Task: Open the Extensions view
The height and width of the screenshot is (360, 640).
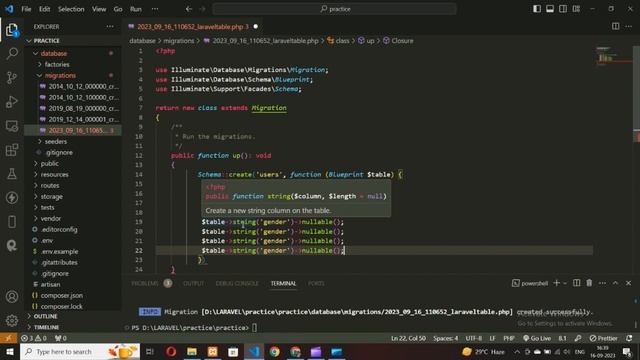Action: tap(12, 149)
